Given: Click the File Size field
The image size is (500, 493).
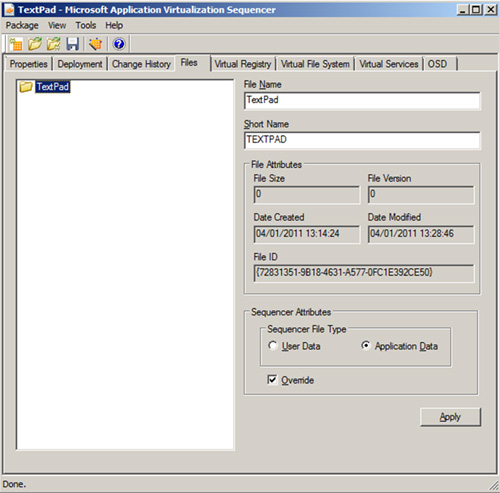Looking at the screenshot, I should click(x=307, y=194).
